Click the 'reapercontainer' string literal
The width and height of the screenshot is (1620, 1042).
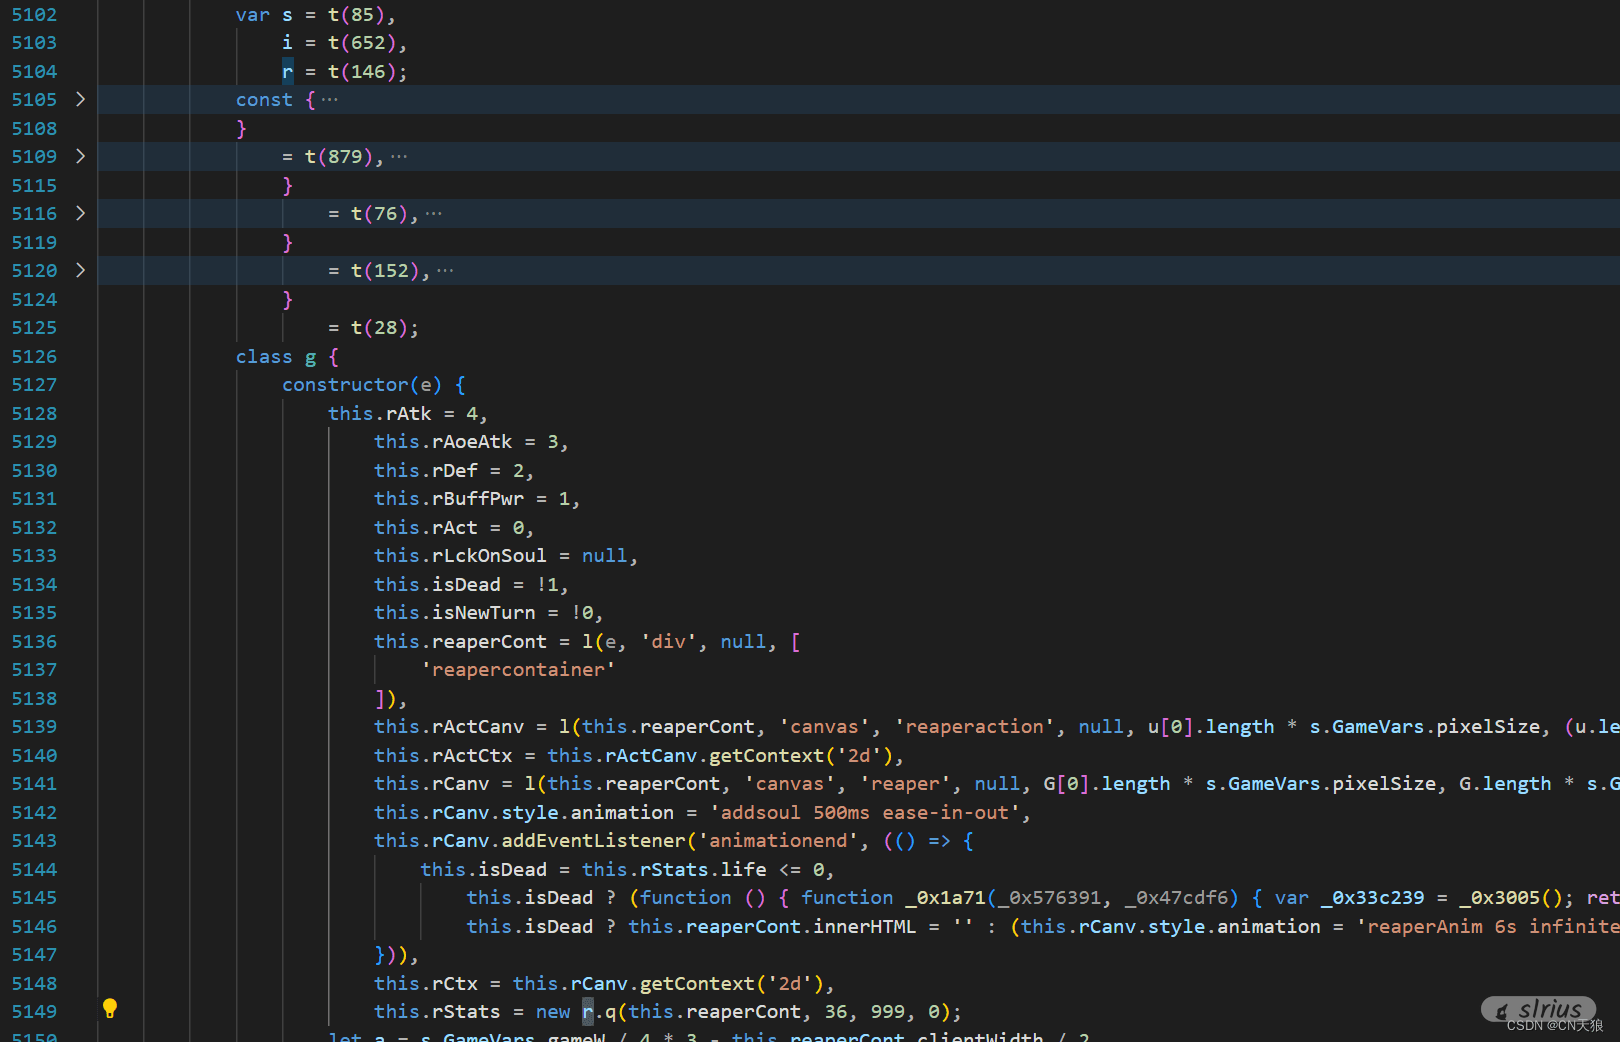[x=518, y=670]
